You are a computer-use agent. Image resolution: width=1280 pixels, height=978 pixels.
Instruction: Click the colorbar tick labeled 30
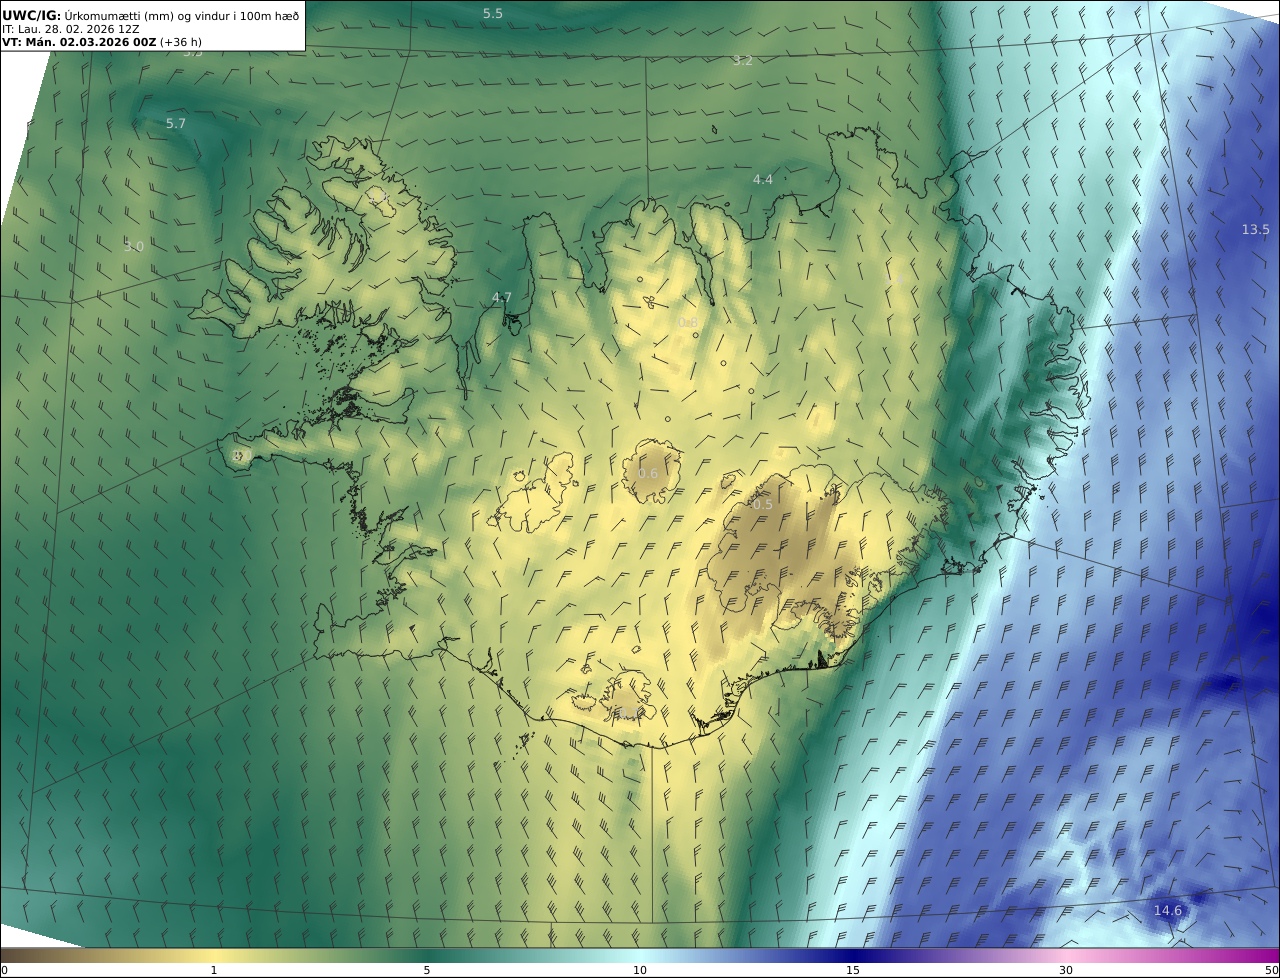click(x=1066, y=970)
